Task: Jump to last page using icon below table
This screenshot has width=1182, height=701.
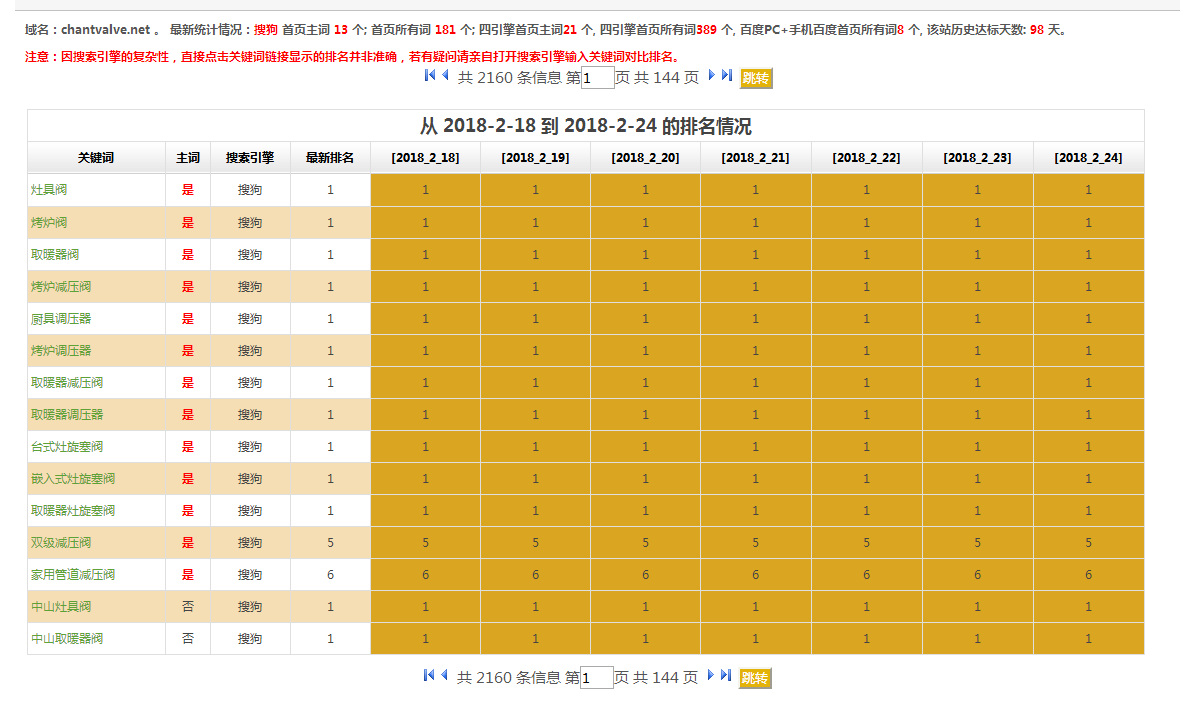Action: [727, 675]
